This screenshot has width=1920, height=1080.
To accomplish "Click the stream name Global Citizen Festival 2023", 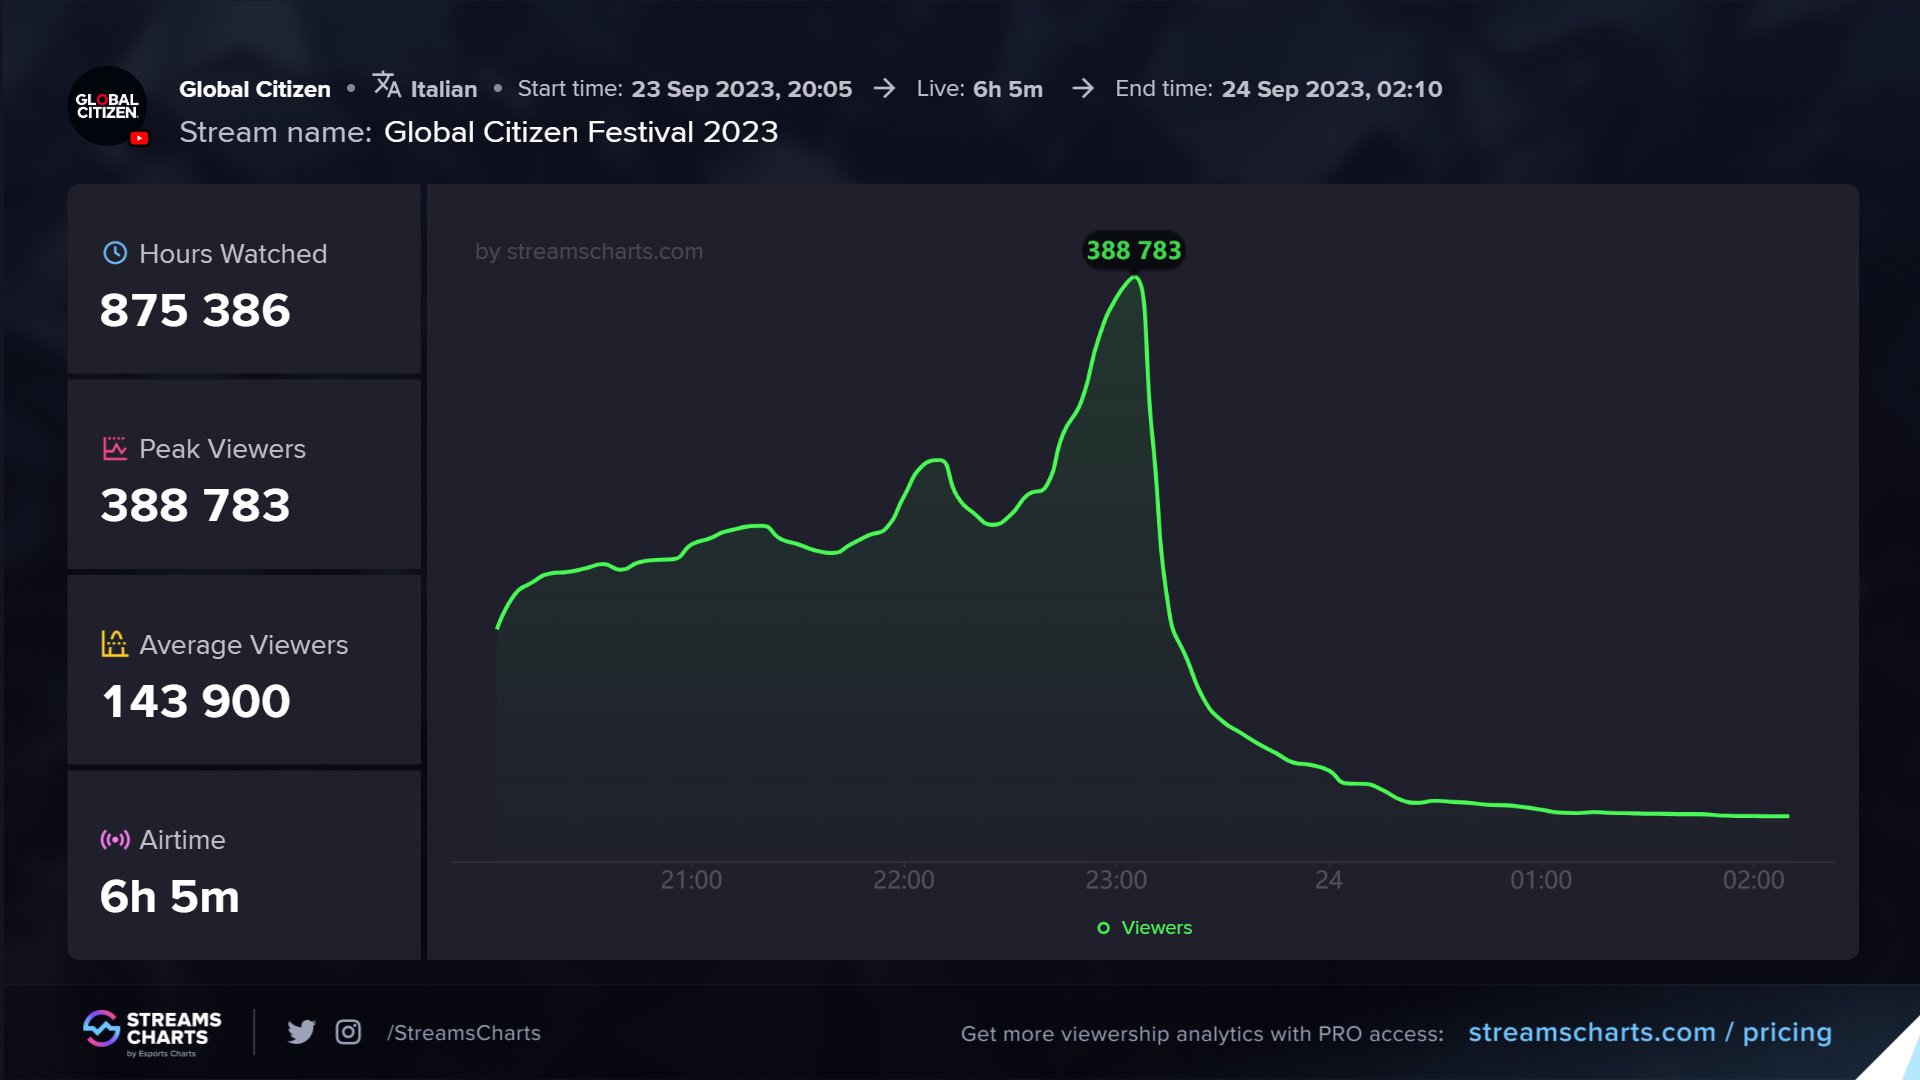I will pos(580,132).
